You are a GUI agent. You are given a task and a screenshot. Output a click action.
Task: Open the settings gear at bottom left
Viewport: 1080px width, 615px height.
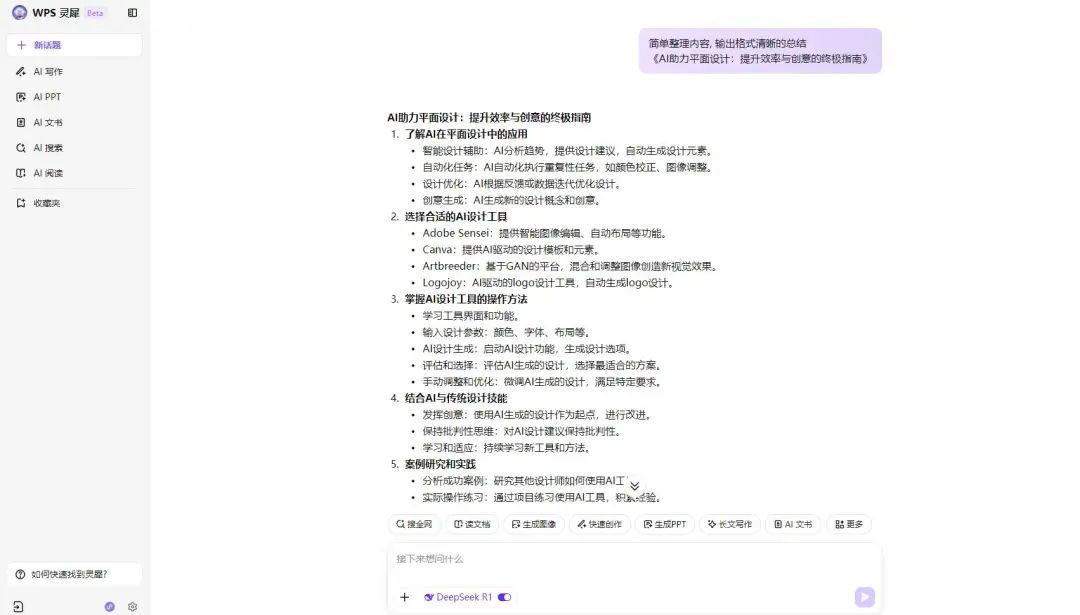point(131,606)
